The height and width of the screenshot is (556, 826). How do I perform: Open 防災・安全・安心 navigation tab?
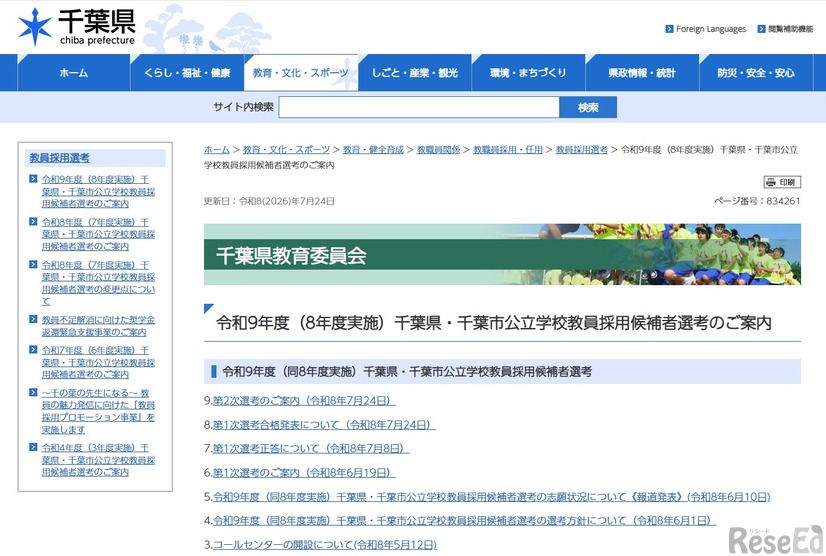coord(756,73)
